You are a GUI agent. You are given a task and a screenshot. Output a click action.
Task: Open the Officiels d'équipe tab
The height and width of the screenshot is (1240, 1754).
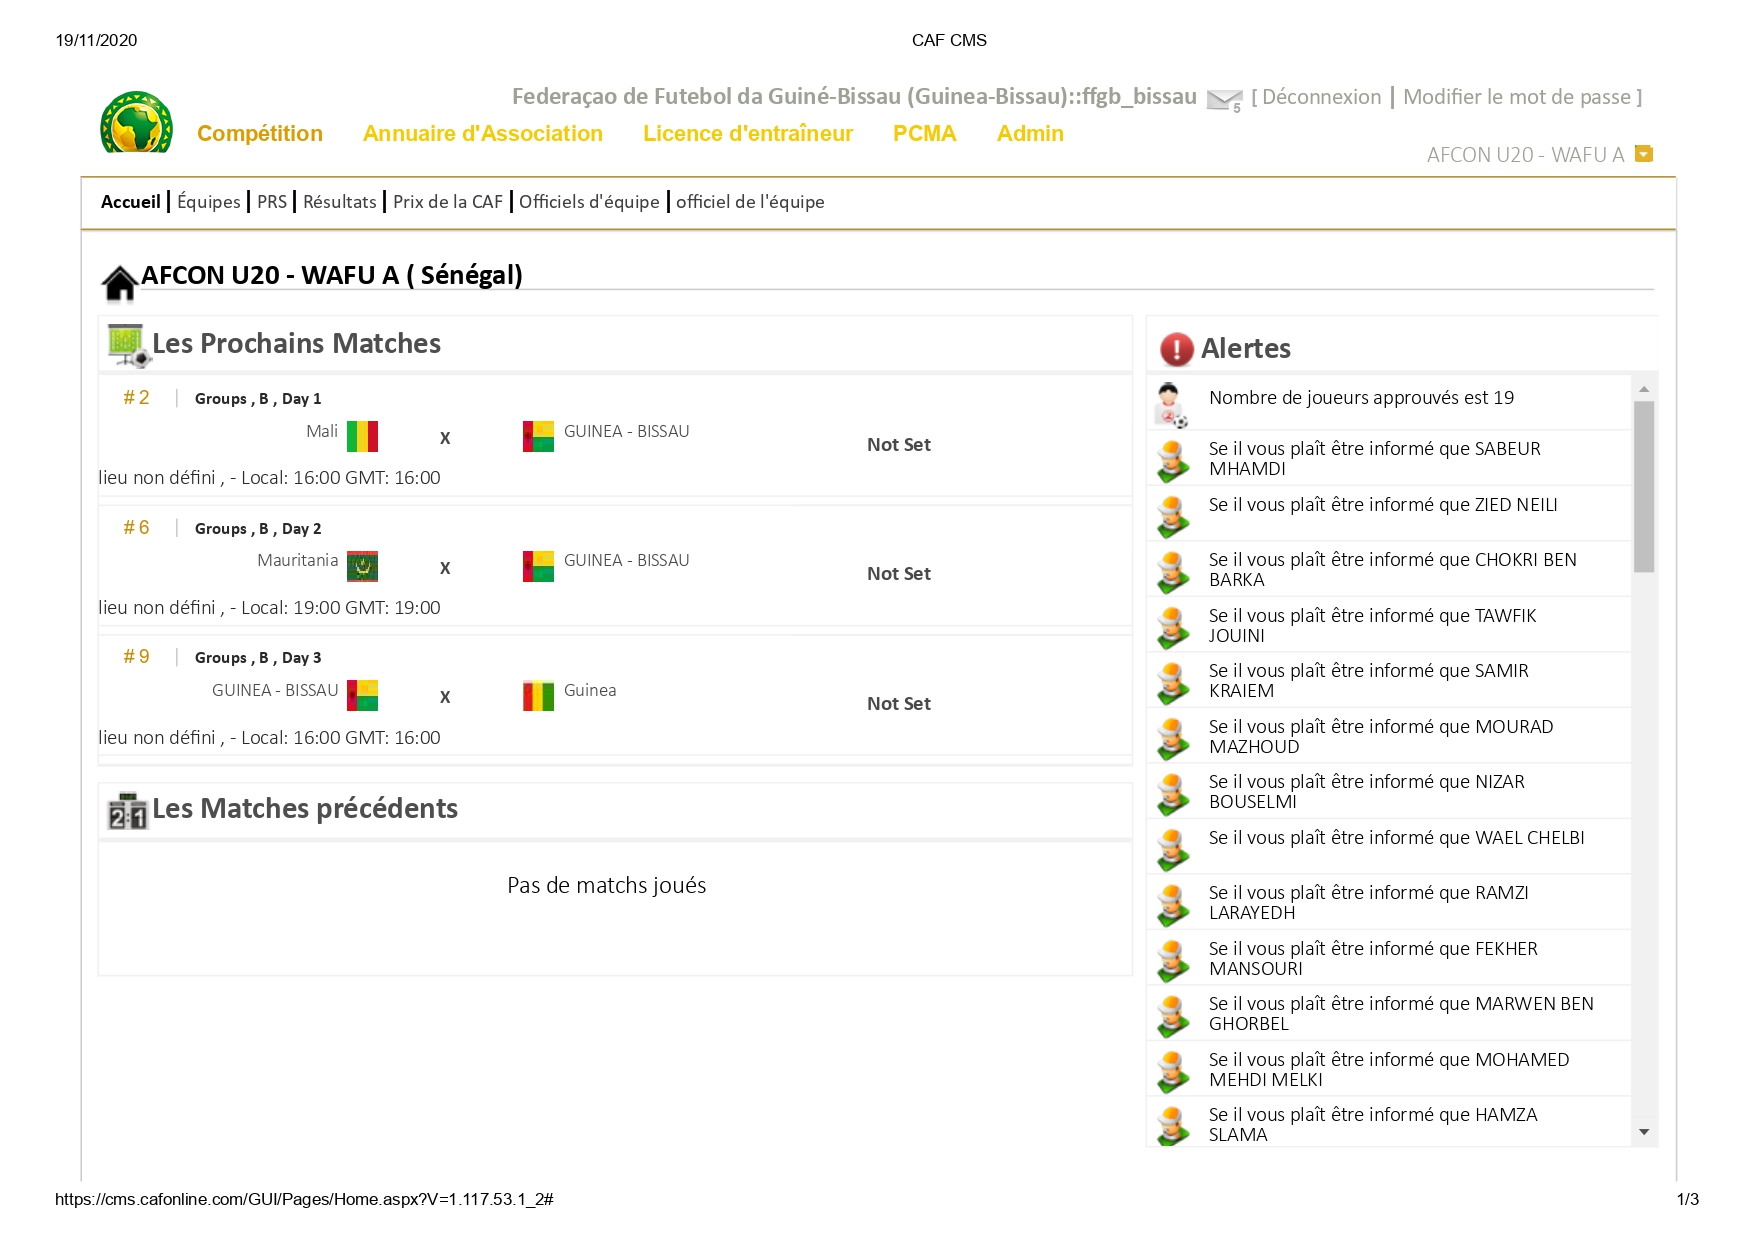coord(589,202)
